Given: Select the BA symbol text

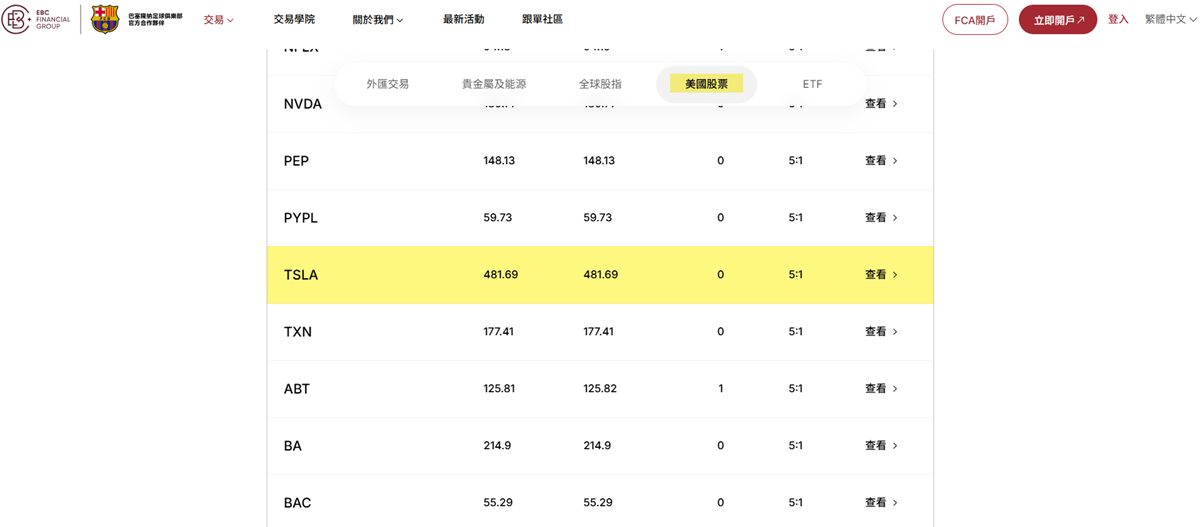Looking at the screenshot, I should (x=293, y=446).
